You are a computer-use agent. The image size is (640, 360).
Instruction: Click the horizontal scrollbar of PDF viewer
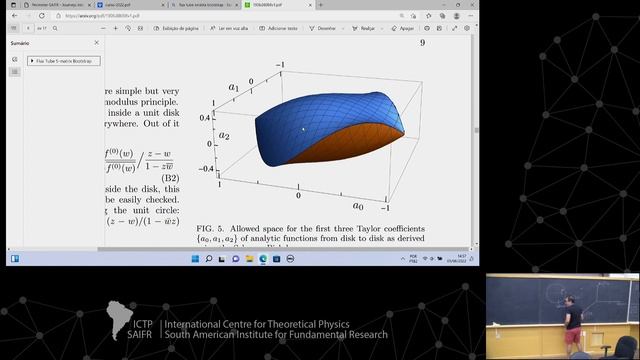point(282,249)
